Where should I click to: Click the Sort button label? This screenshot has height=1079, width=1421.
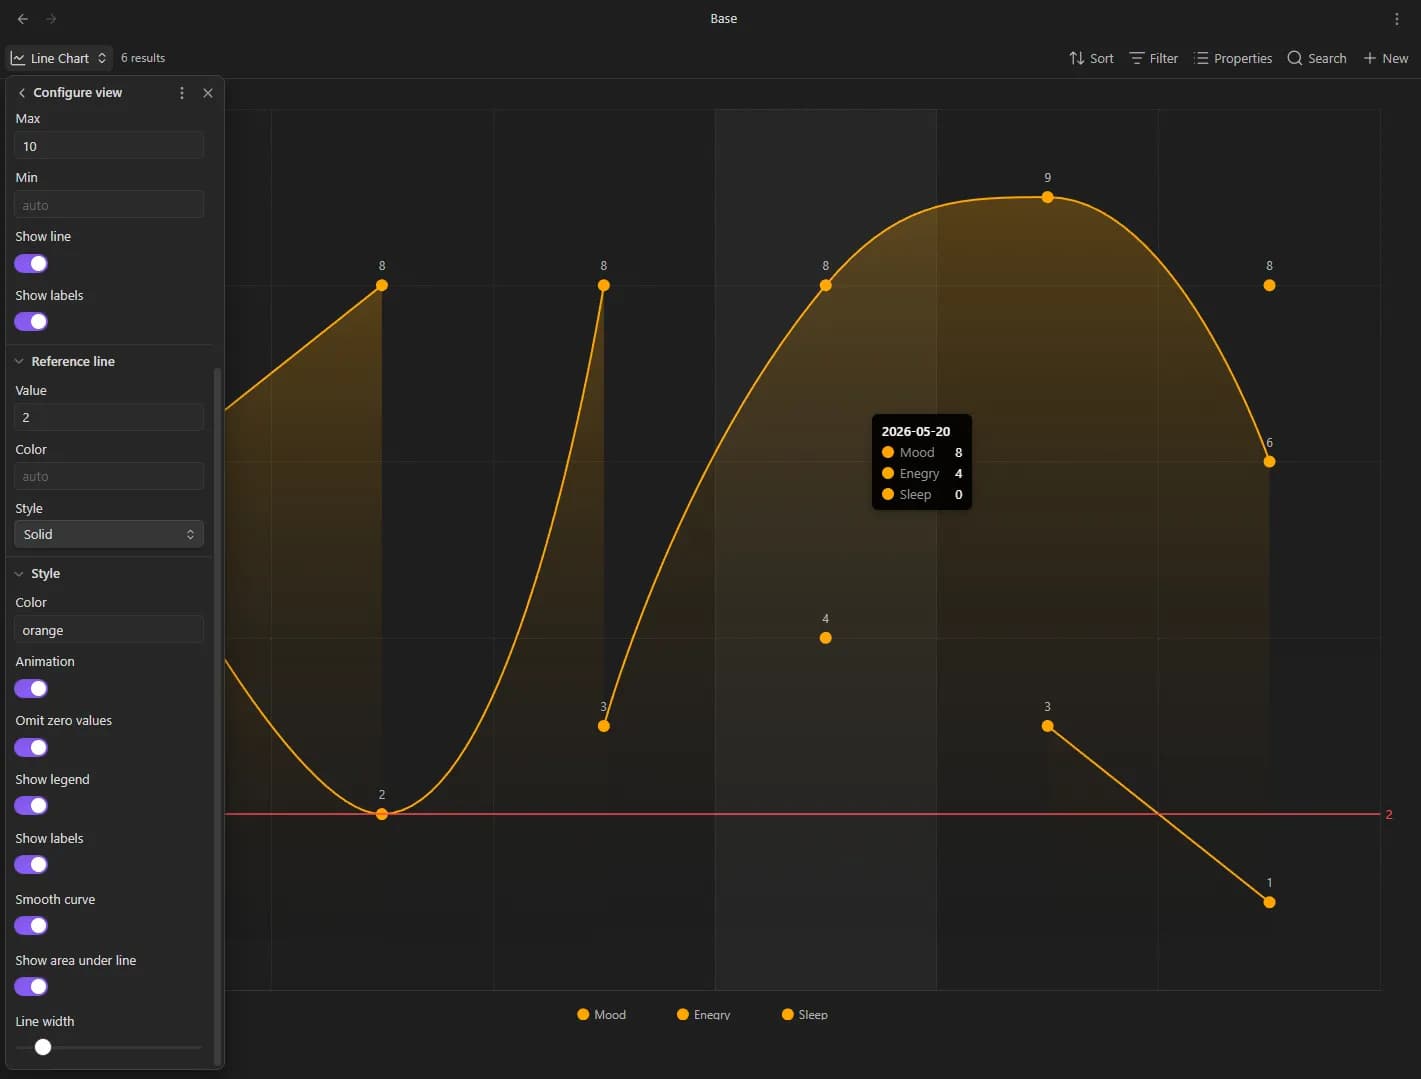1101,59
